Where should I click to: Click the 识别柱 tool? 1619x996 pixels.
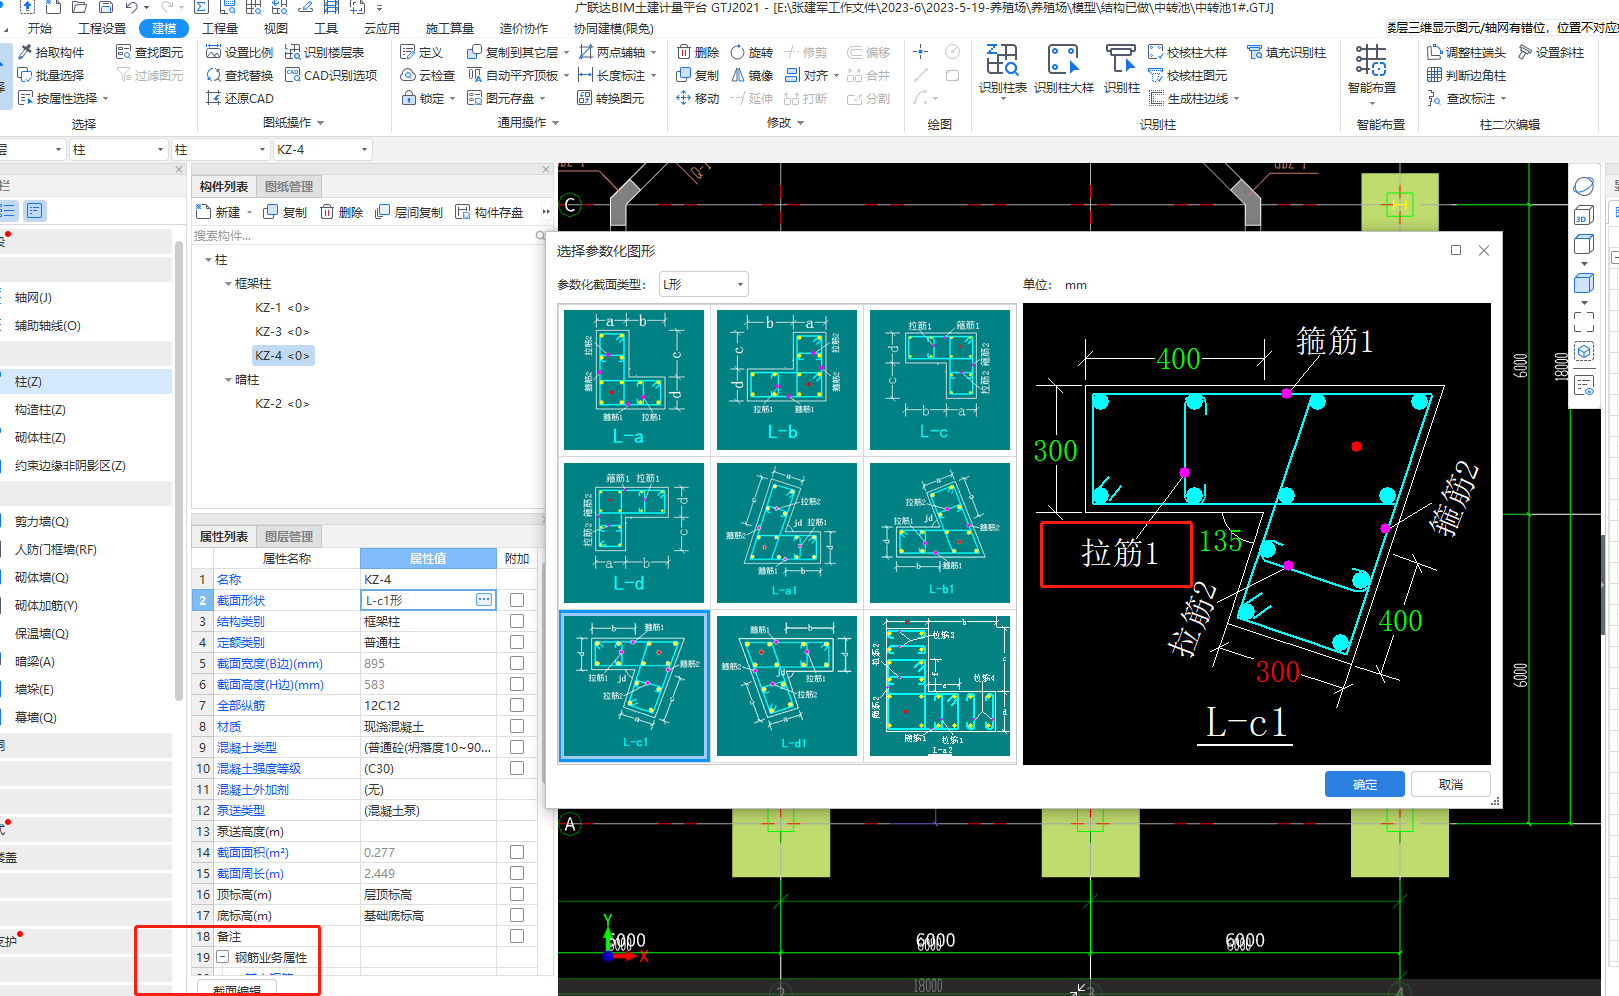coord(1121,70)
